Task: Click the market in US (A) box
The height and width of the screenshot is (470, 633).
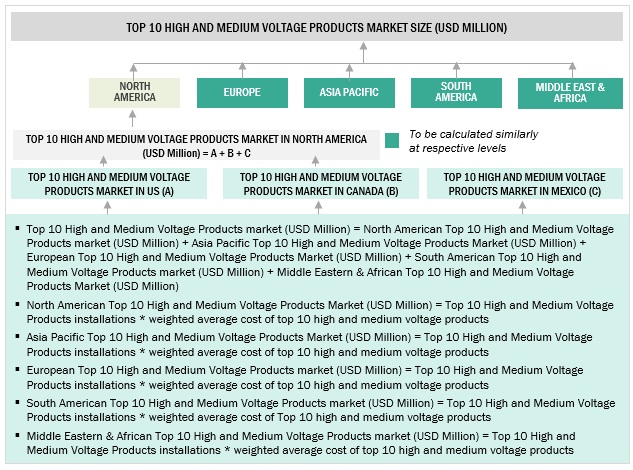Action: point(107,183)
